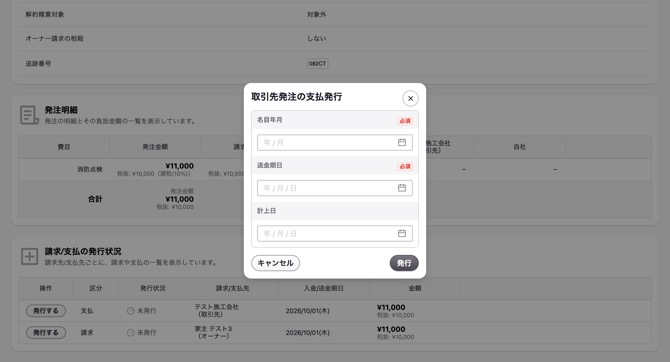Click ¥11,000 amount in 請求 row

coord(391,329)
